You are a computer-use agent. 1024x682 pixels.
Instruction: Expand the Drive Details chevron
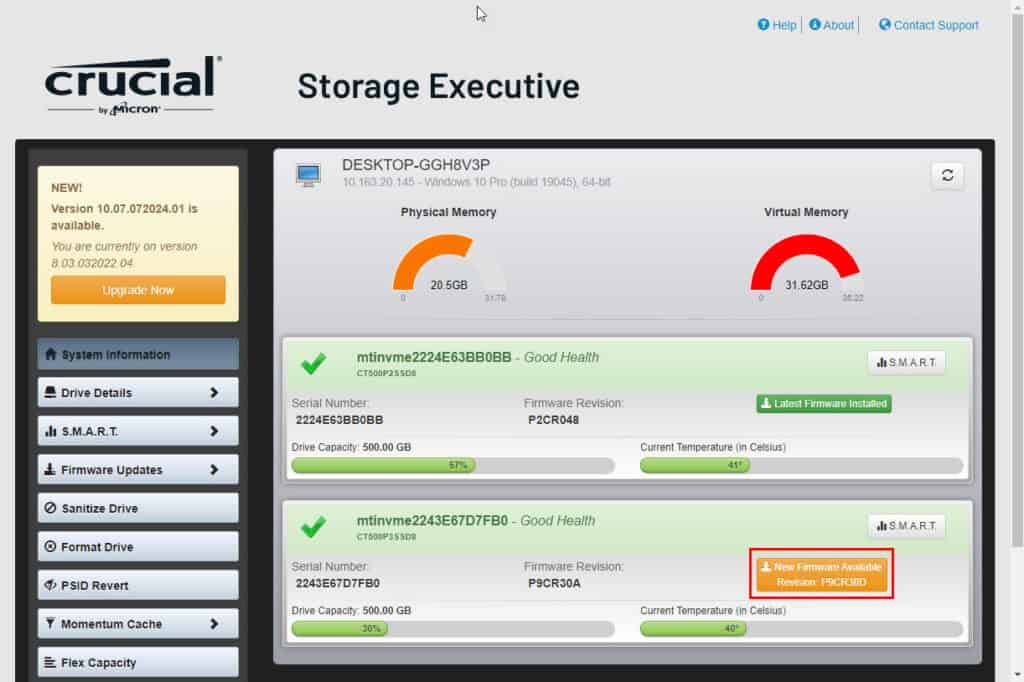[x=214, y=393]
